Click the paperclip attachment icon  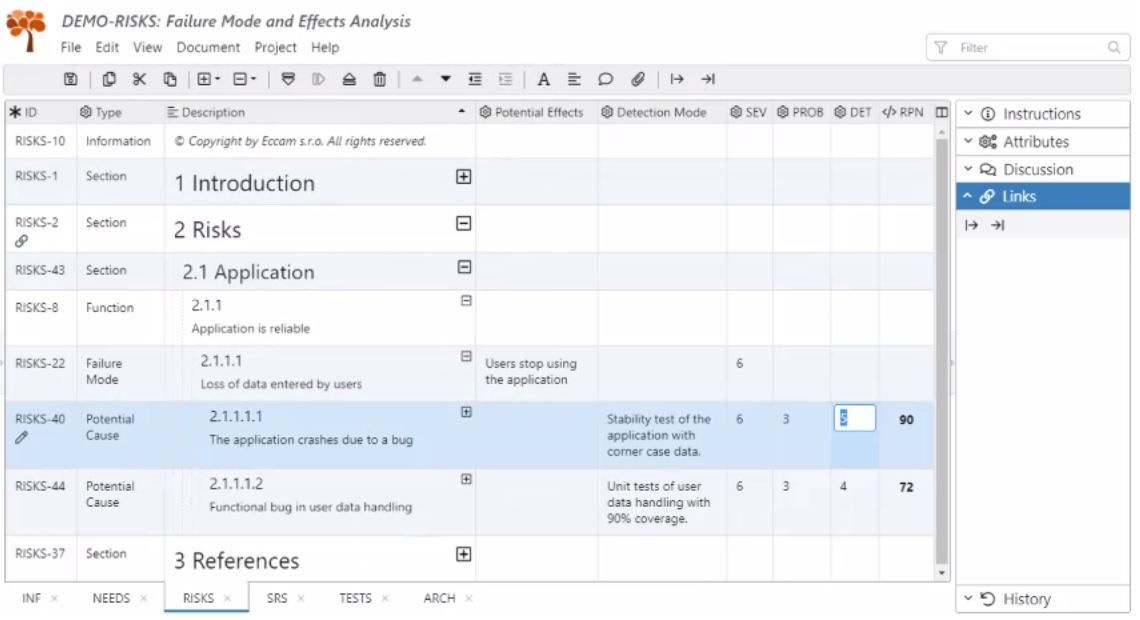pos(637,79)
